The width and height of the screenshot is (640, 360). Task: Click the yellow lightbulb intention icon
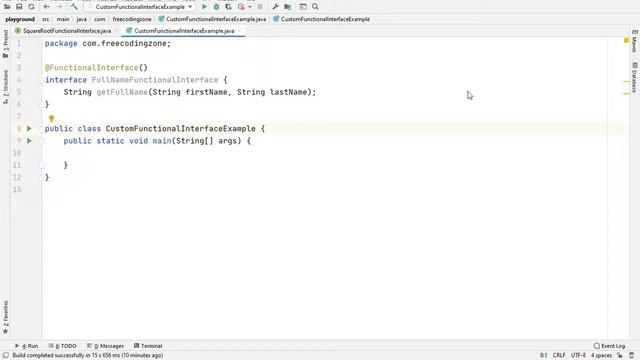click(x=51, y=118)
